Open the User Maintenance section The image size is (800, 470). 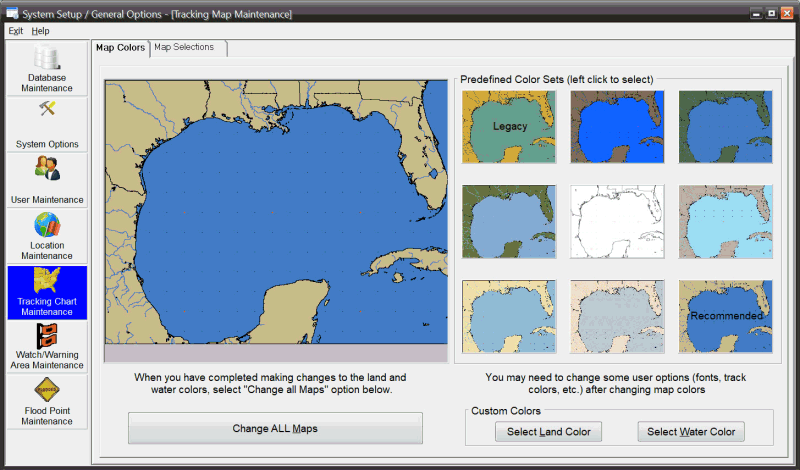[47, 180]
